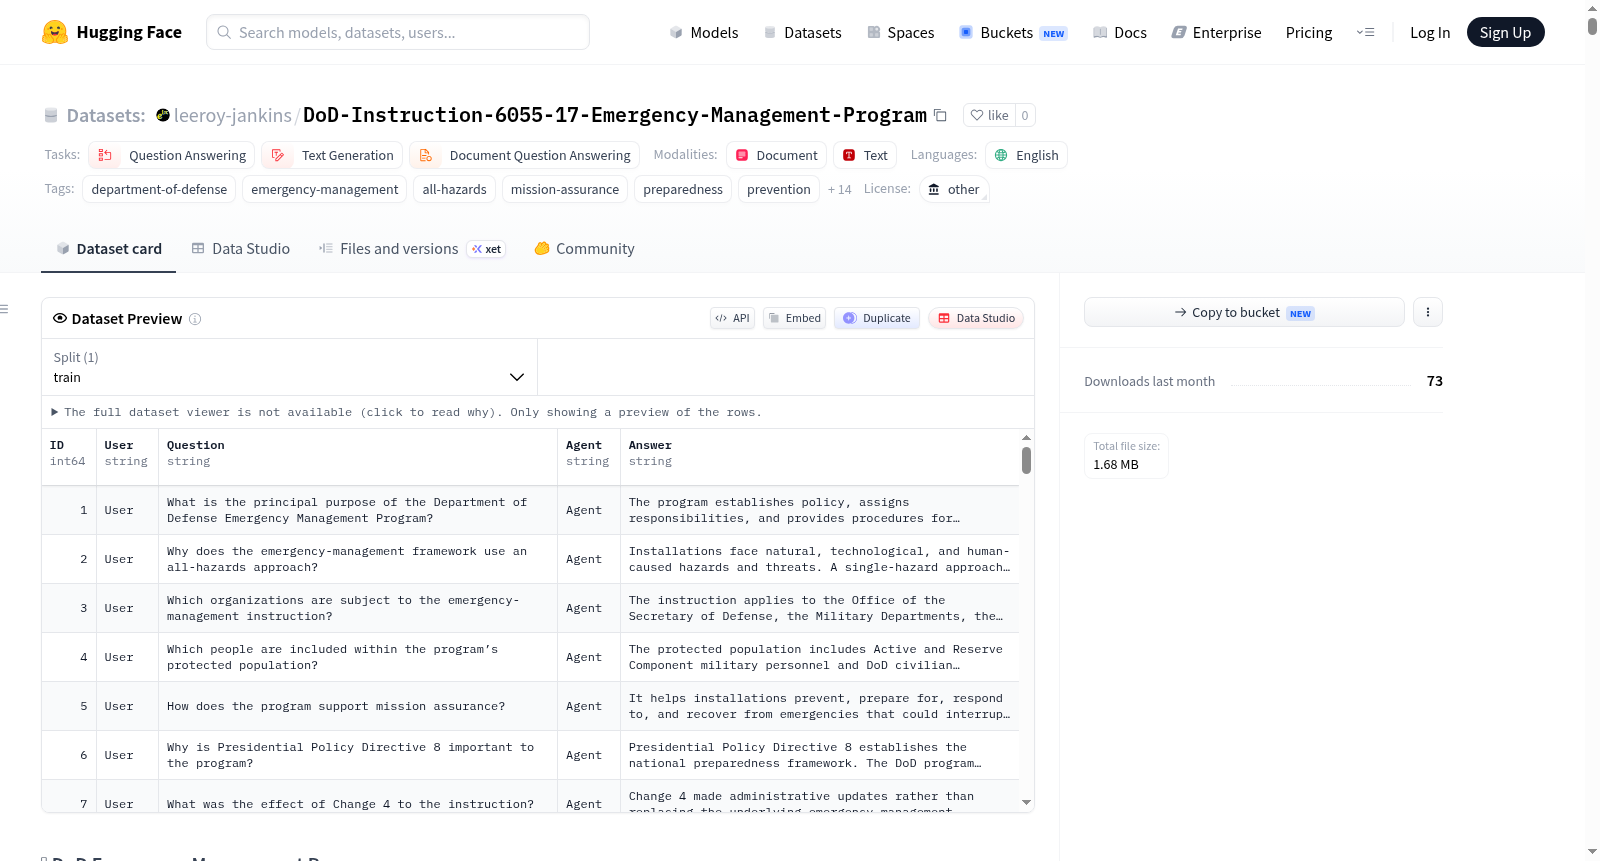Open the Docs page
This screenshot has width=1600, height=861.
pos(1120,33)
